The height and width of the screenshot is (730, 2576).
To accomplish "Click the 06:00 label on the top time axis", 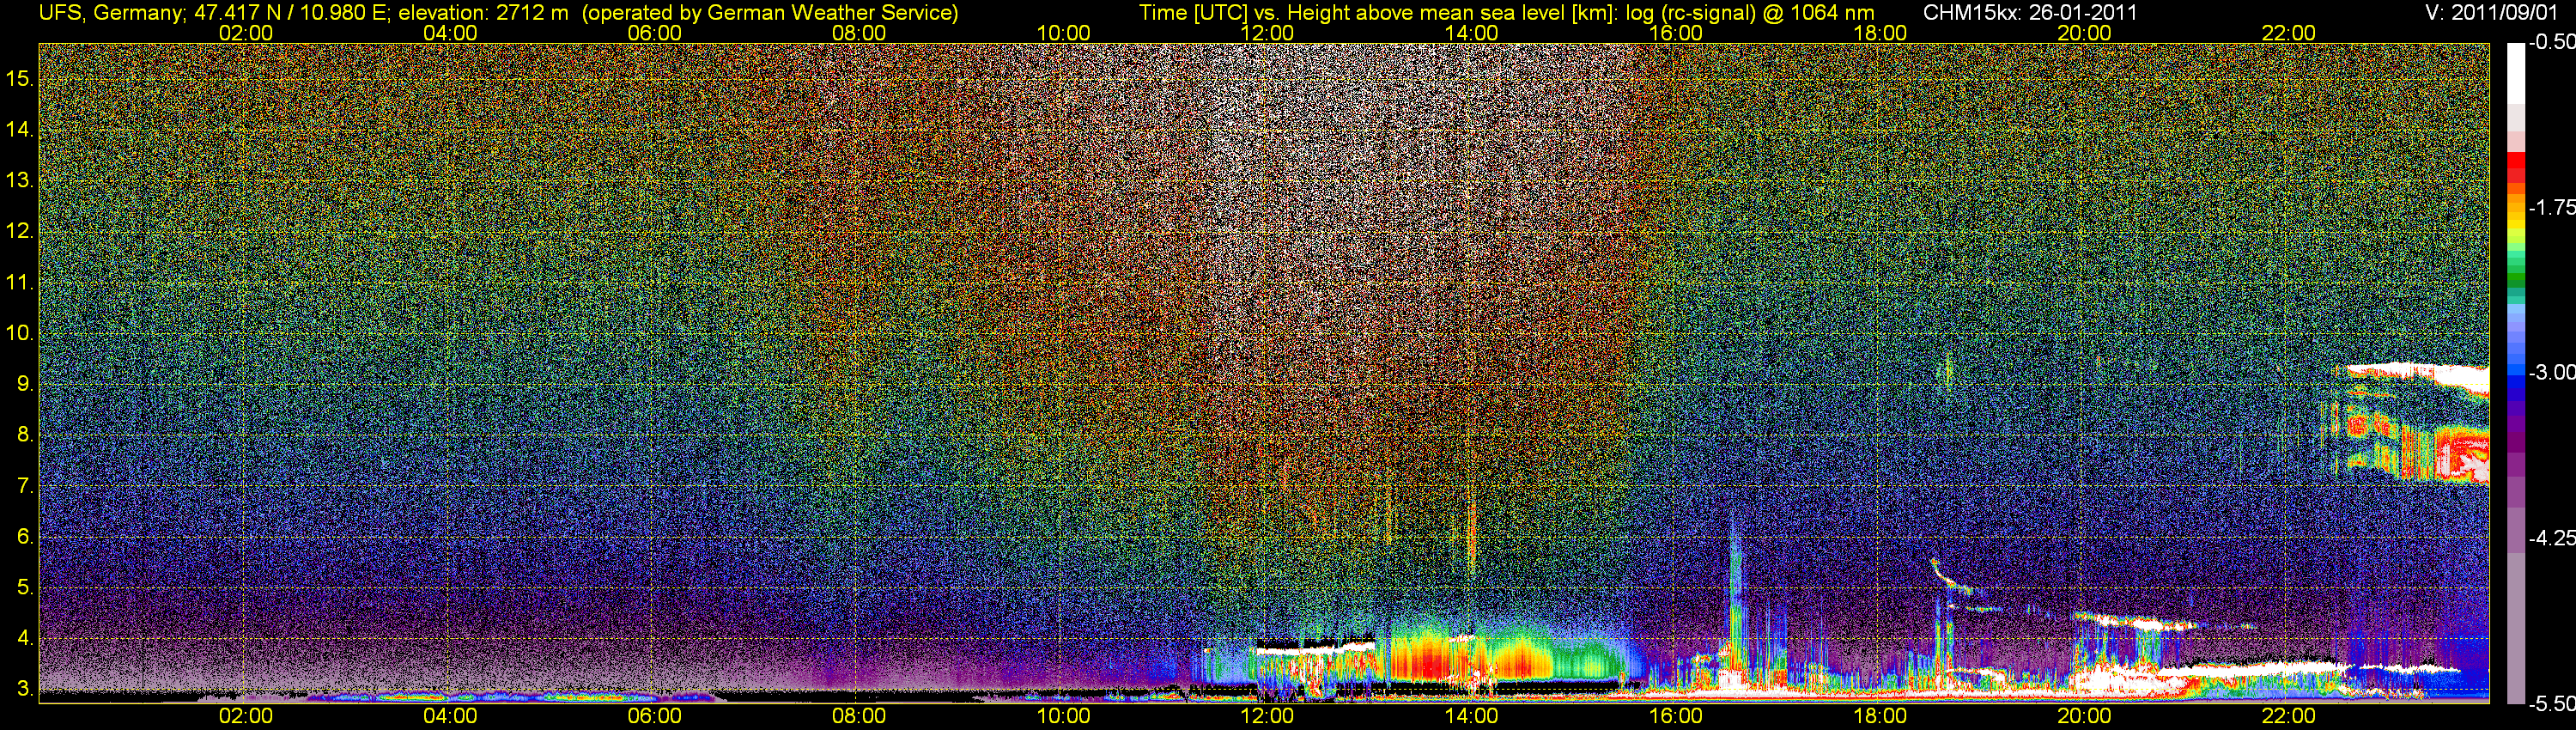I will click(x=654, y=33).
